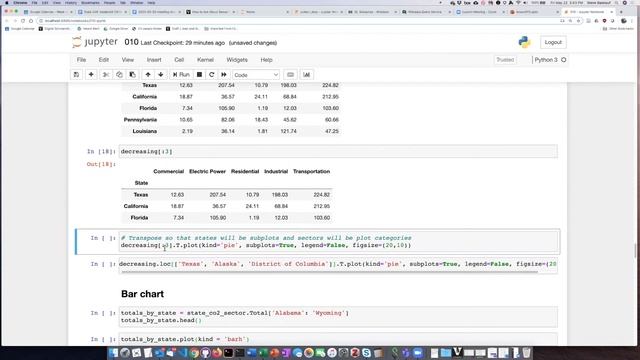Image resolution: width=640 pixels, height=360 pixels.
Task: Click the Louisiana row label
Action: 144,131
